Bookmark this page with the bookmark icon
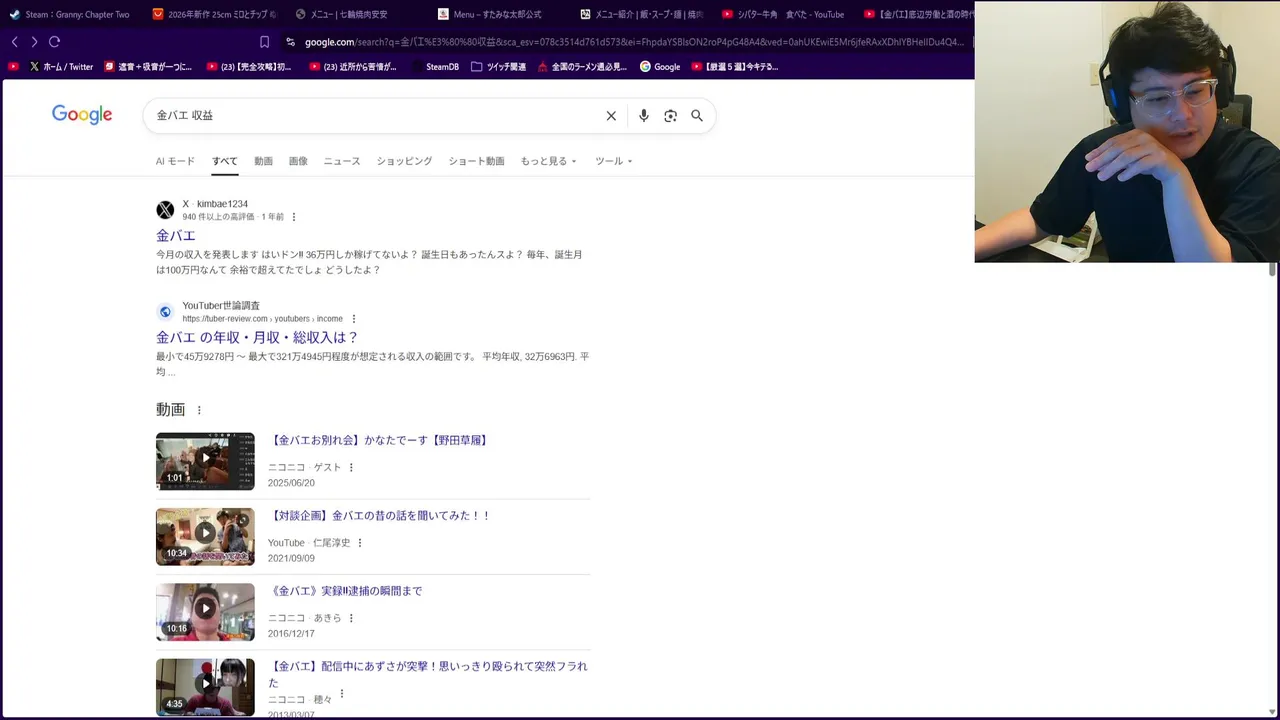This screenshot has height=720, width=1280. tap(264, 42)
